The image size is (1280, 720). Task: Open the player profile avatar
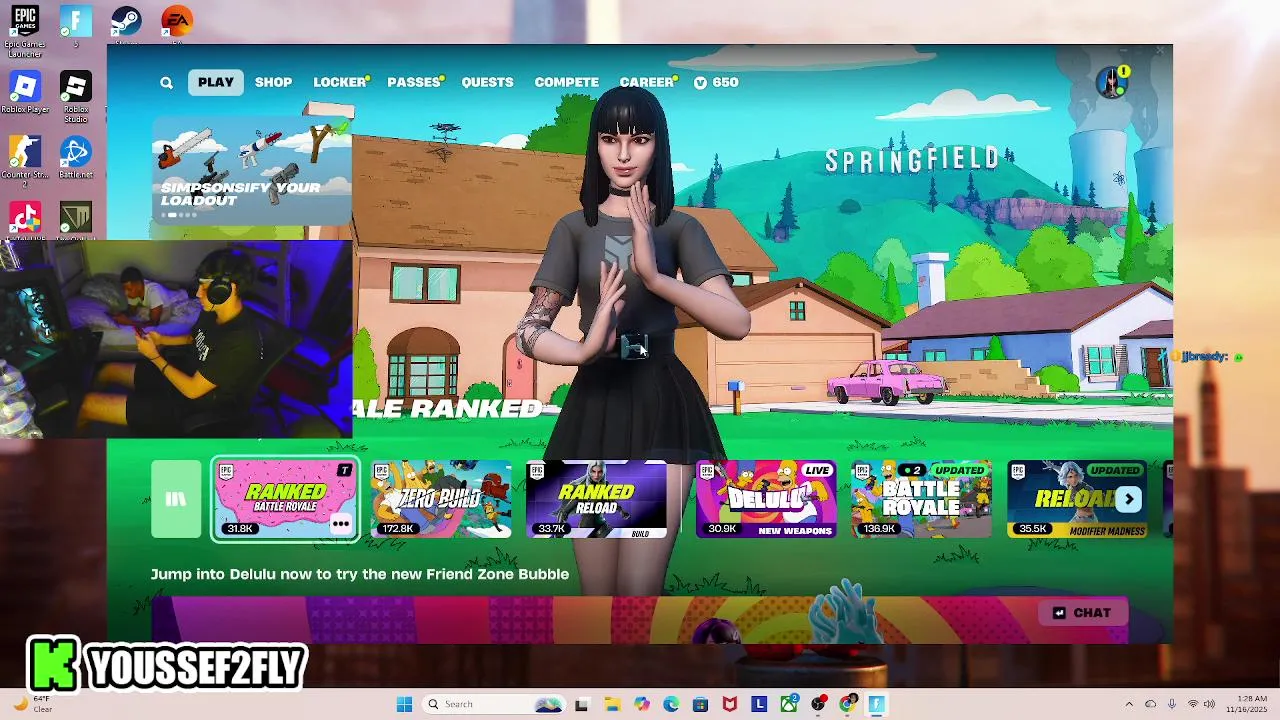1111,82
